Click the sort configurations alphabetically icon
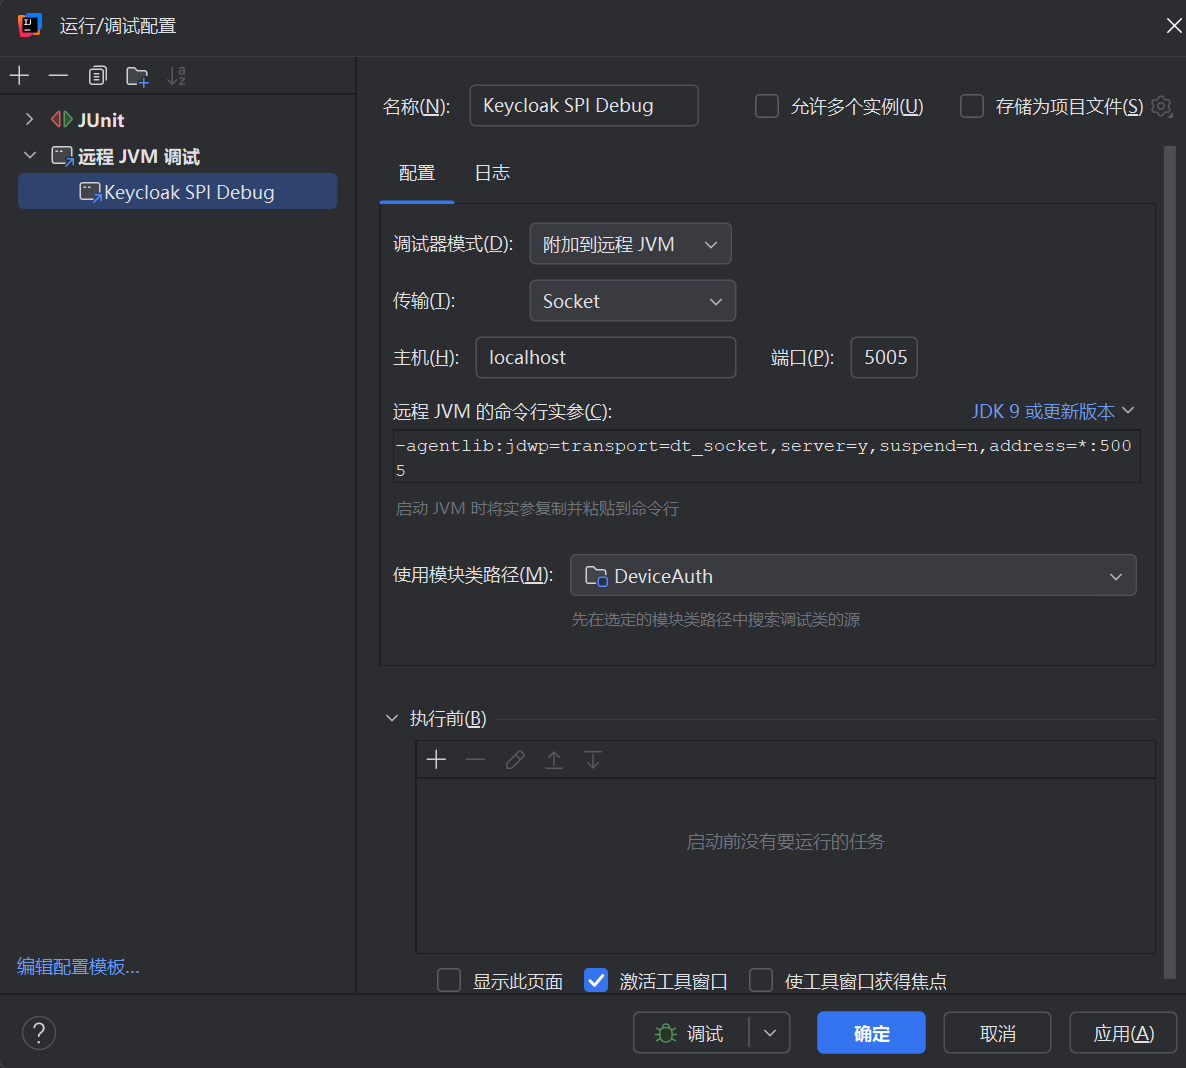 (176, 76)
